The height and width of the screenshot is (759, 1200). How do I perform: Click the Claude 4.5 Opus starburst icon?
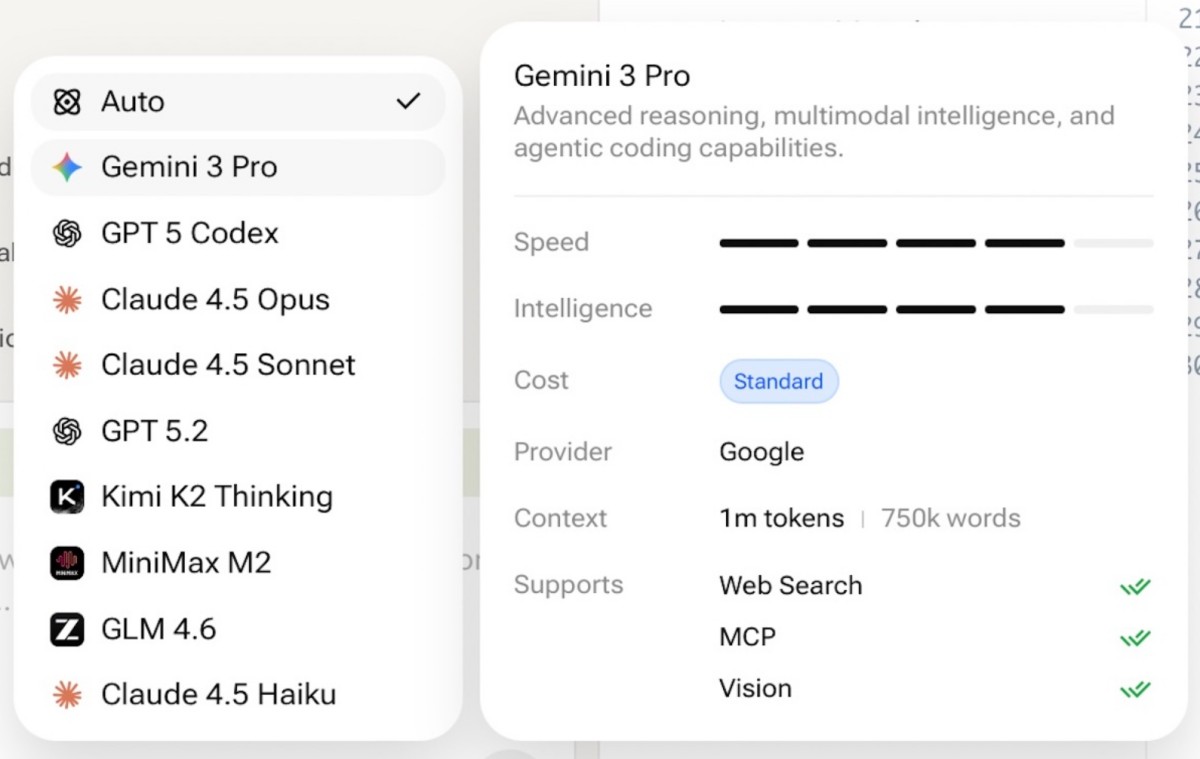coord(67,299)
